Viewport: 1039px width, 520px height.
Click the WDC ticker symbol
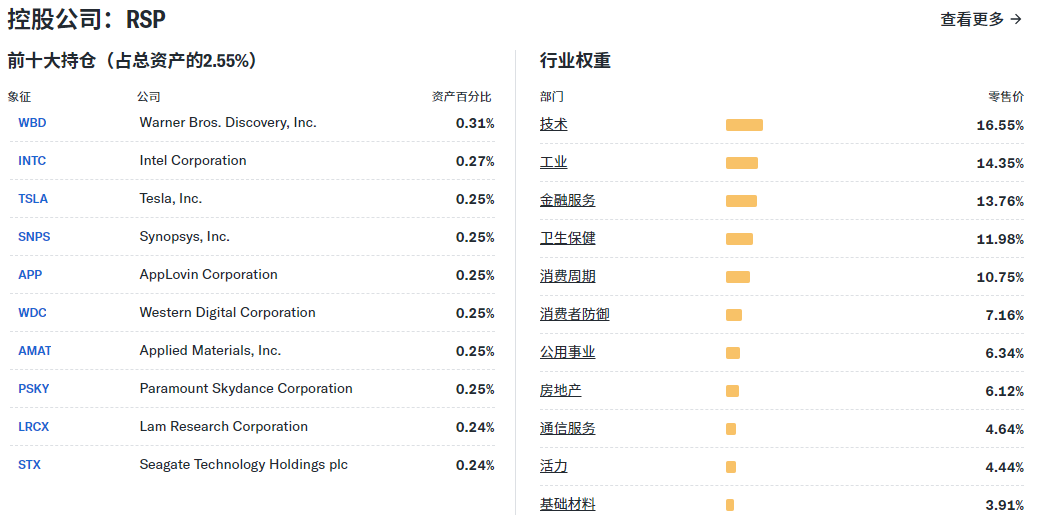[x=32, y=313]
